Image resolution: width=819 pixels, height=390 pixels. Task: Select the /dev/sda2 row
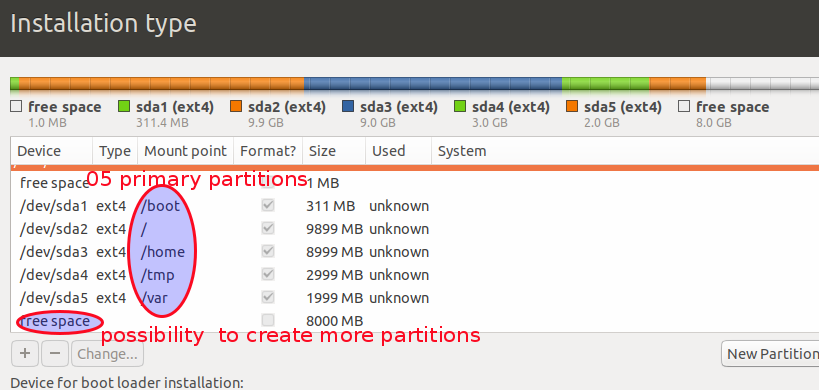tap(415, 229)
